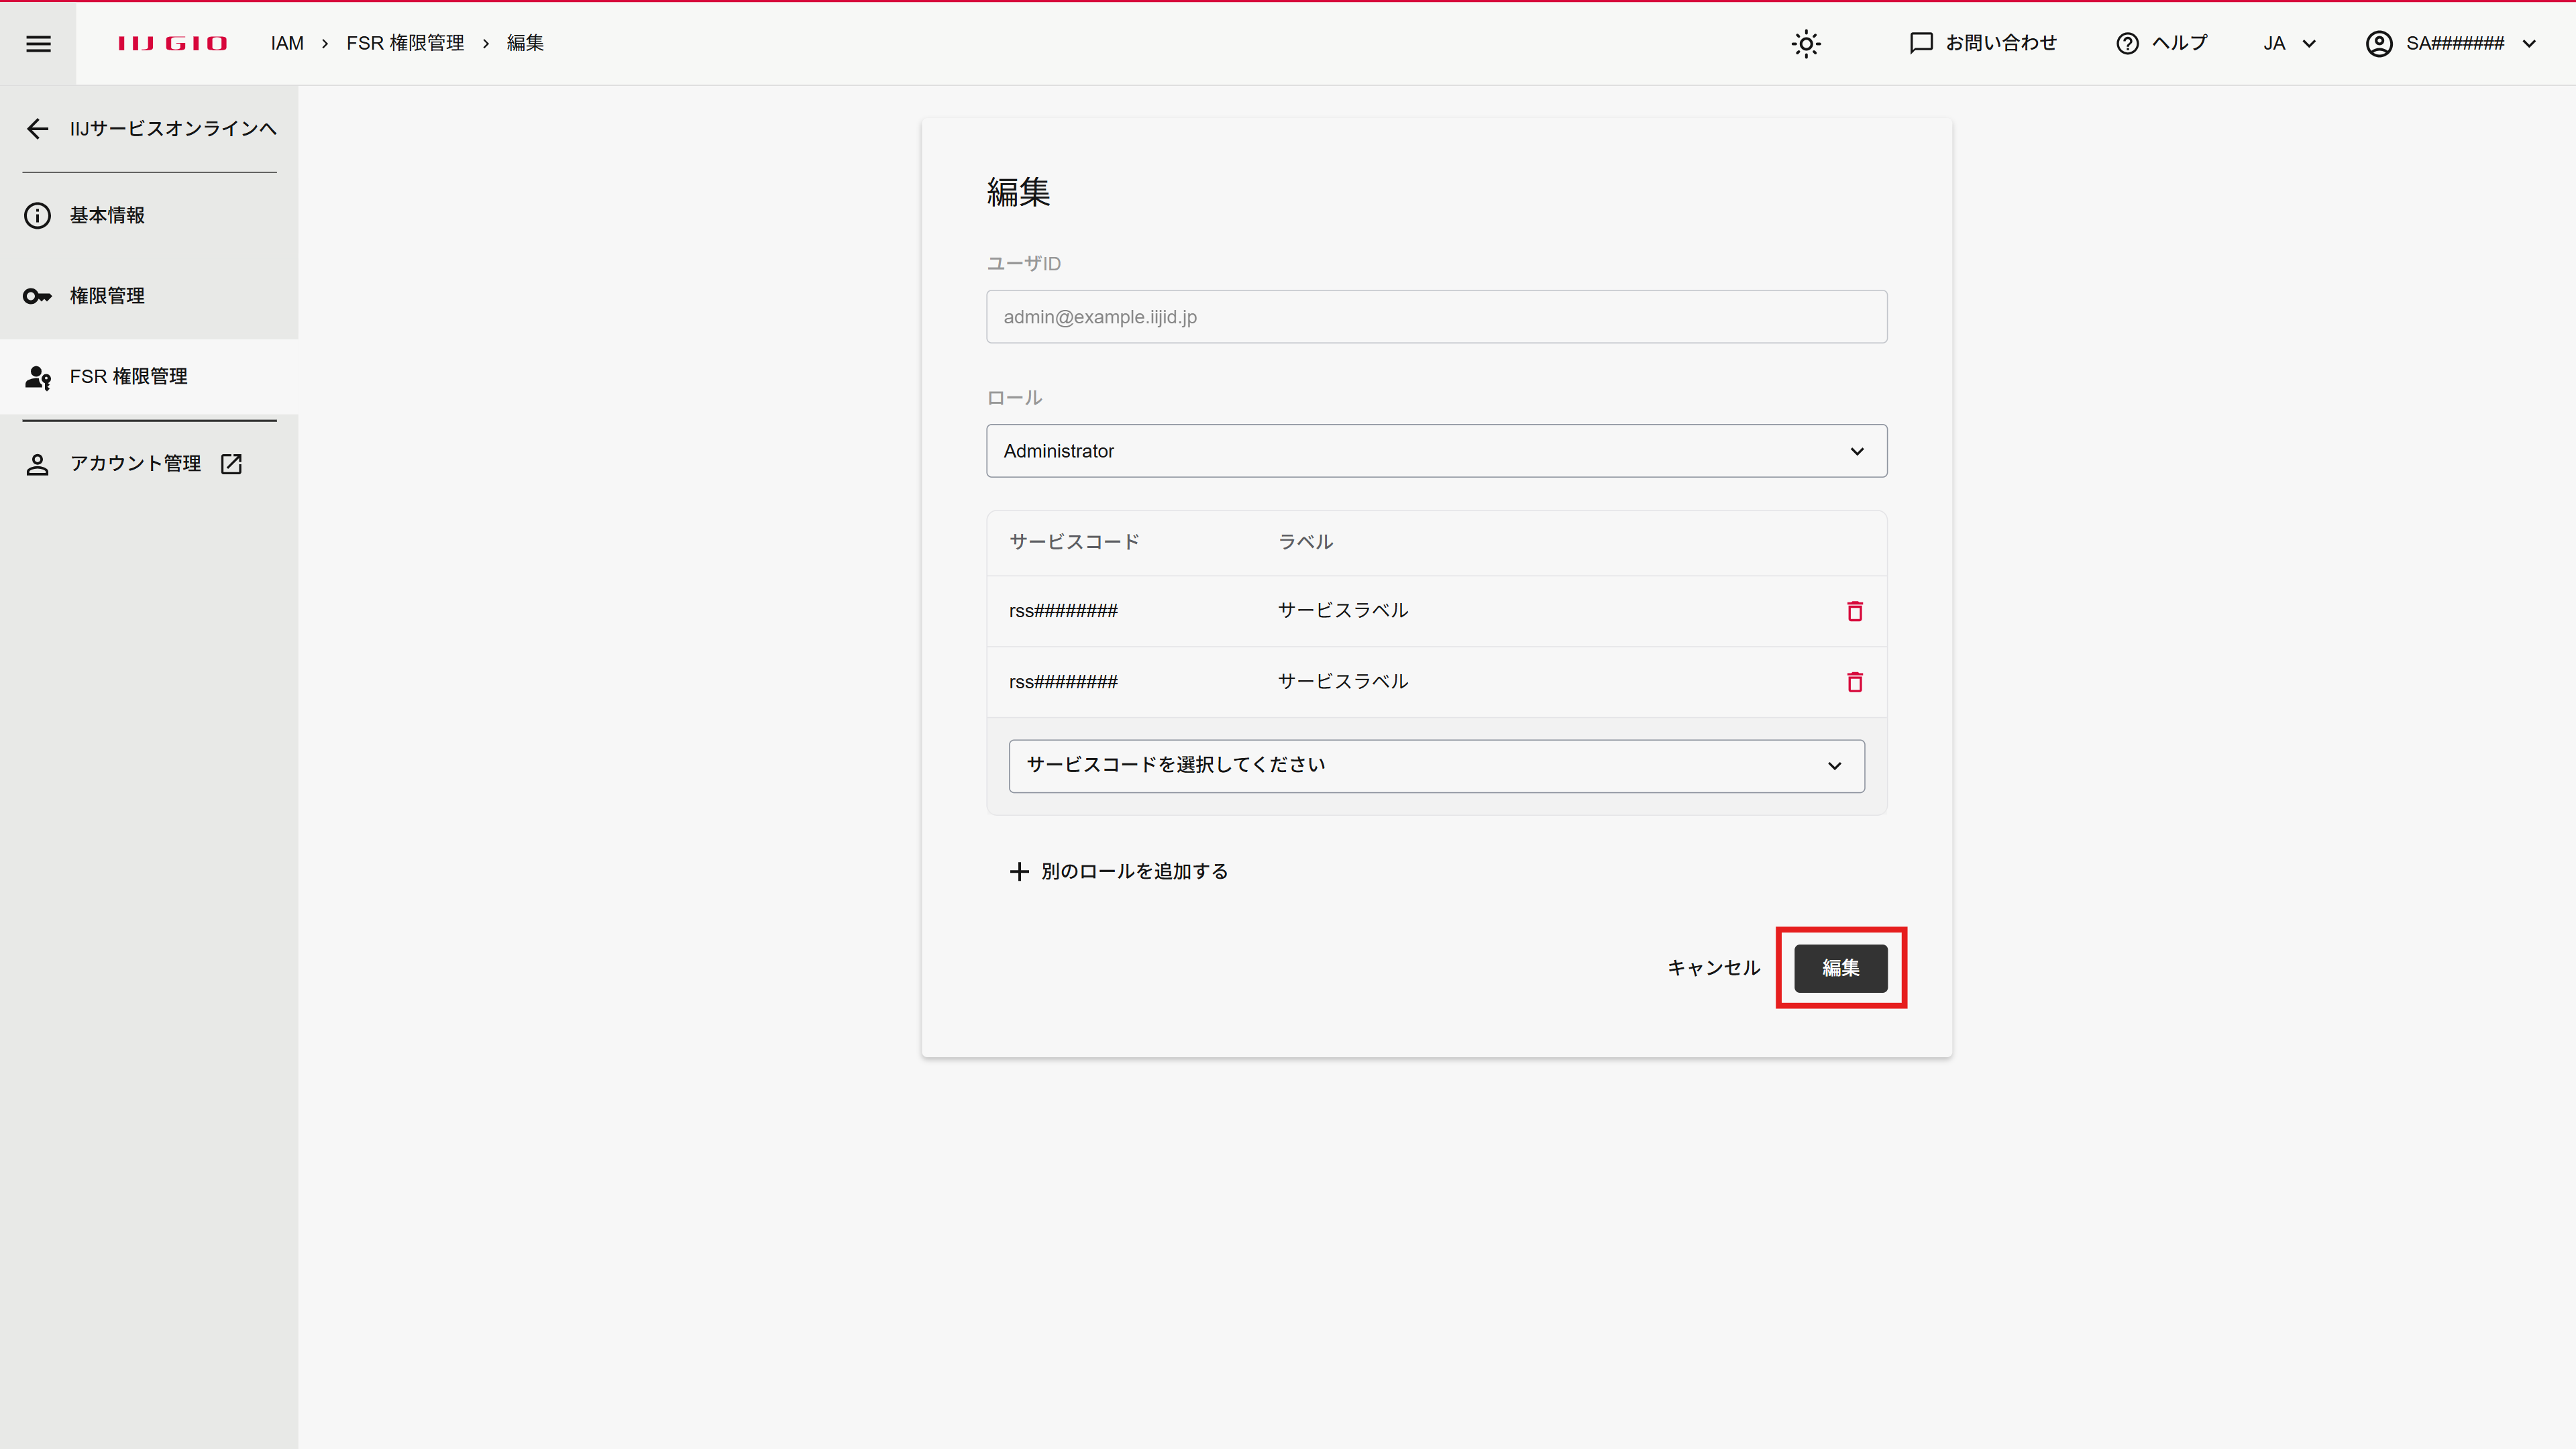Open the ヘルプ question mark icon
2576x1449 pixels.
pos(2127,44)
